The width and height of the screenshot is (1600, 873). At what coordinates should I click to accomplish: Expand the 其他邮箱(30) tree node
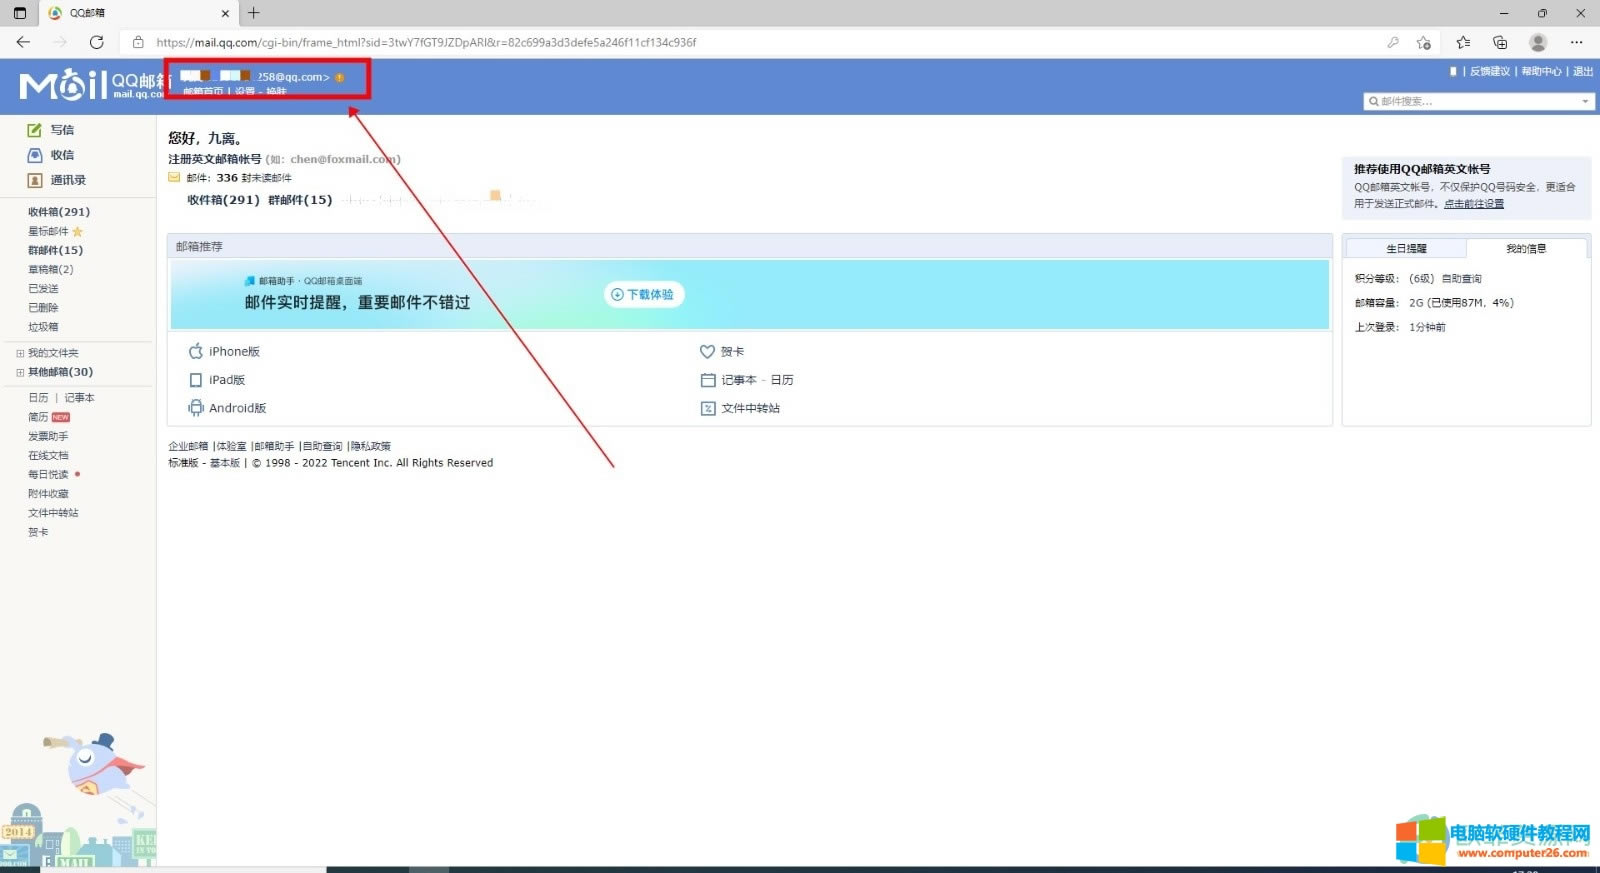pos(20,372)
